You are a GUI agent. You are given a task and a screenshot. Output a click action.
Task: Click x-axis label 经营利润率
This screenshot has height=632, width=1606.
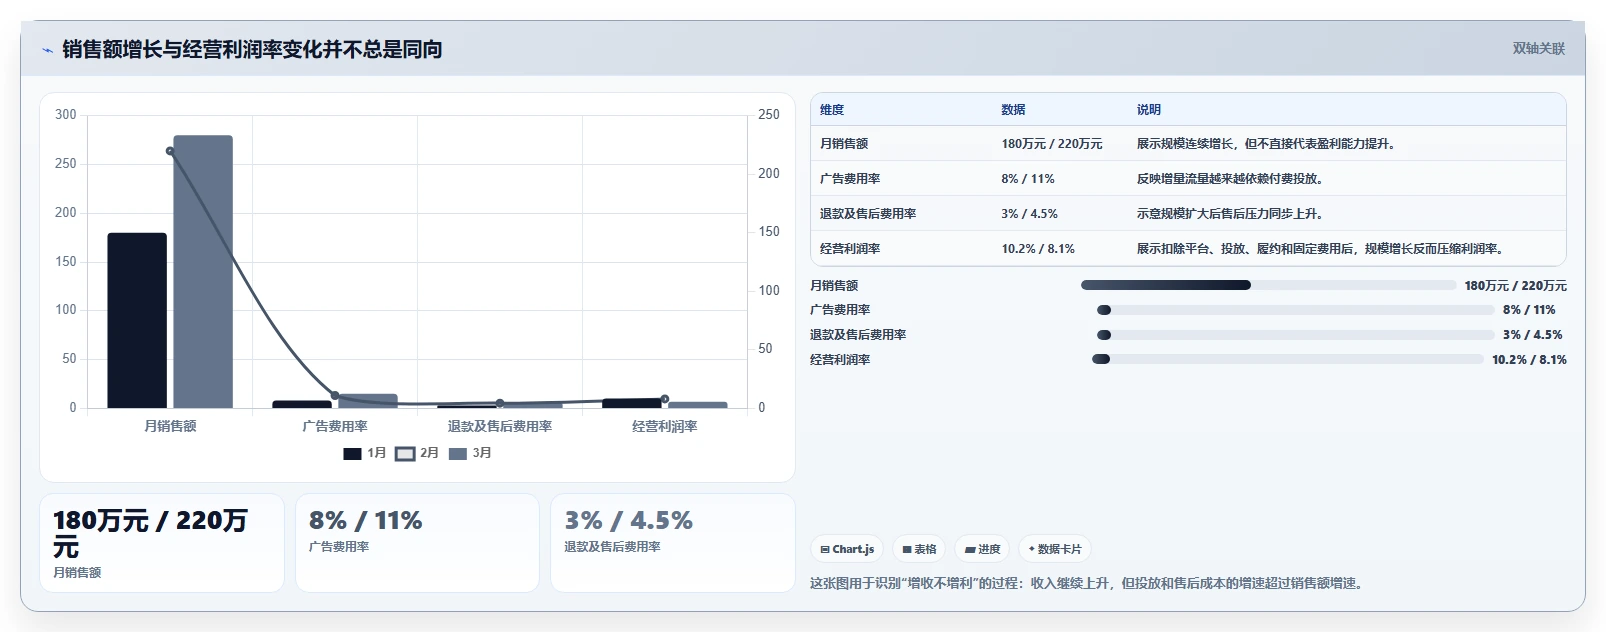pyautogui.click(x=665, y=426)
